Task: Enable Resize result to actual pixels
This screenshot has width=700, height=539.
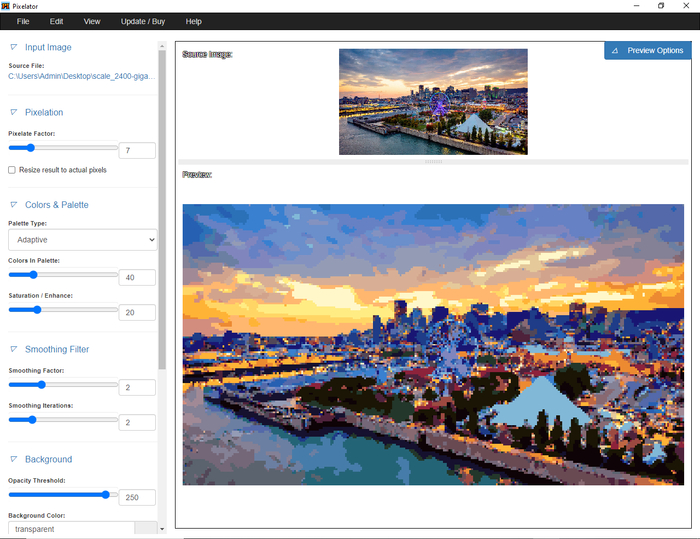Action: (x=12, y=170)
